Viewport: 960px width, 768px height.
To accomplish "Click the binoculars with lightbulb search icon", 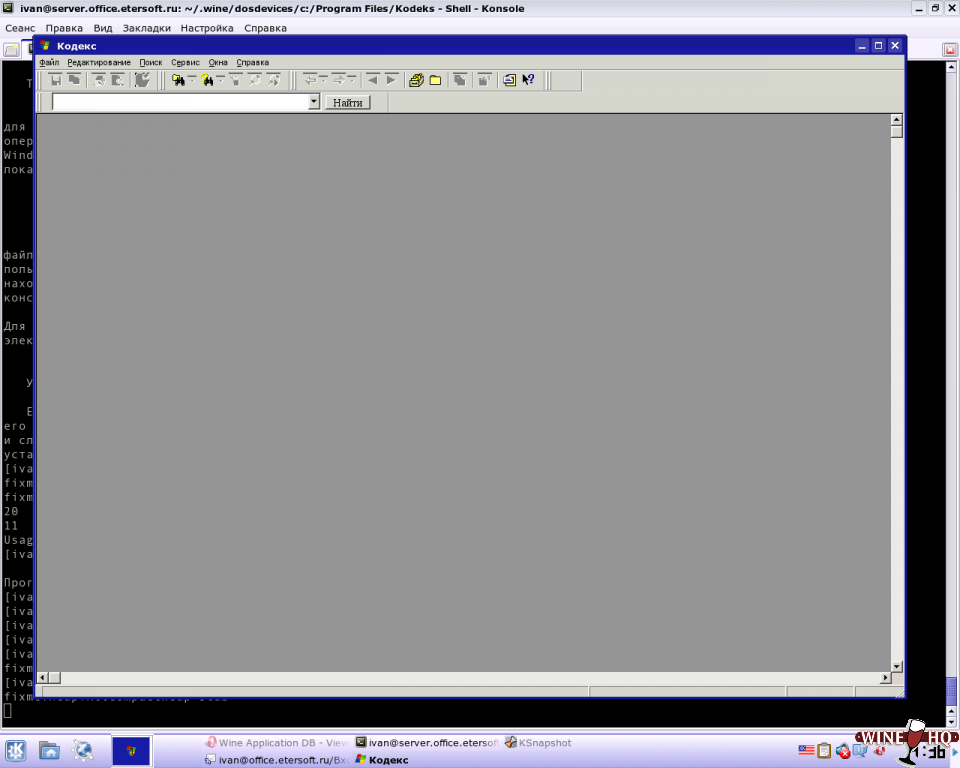I will pyautogui.click(x=207, y=80).
